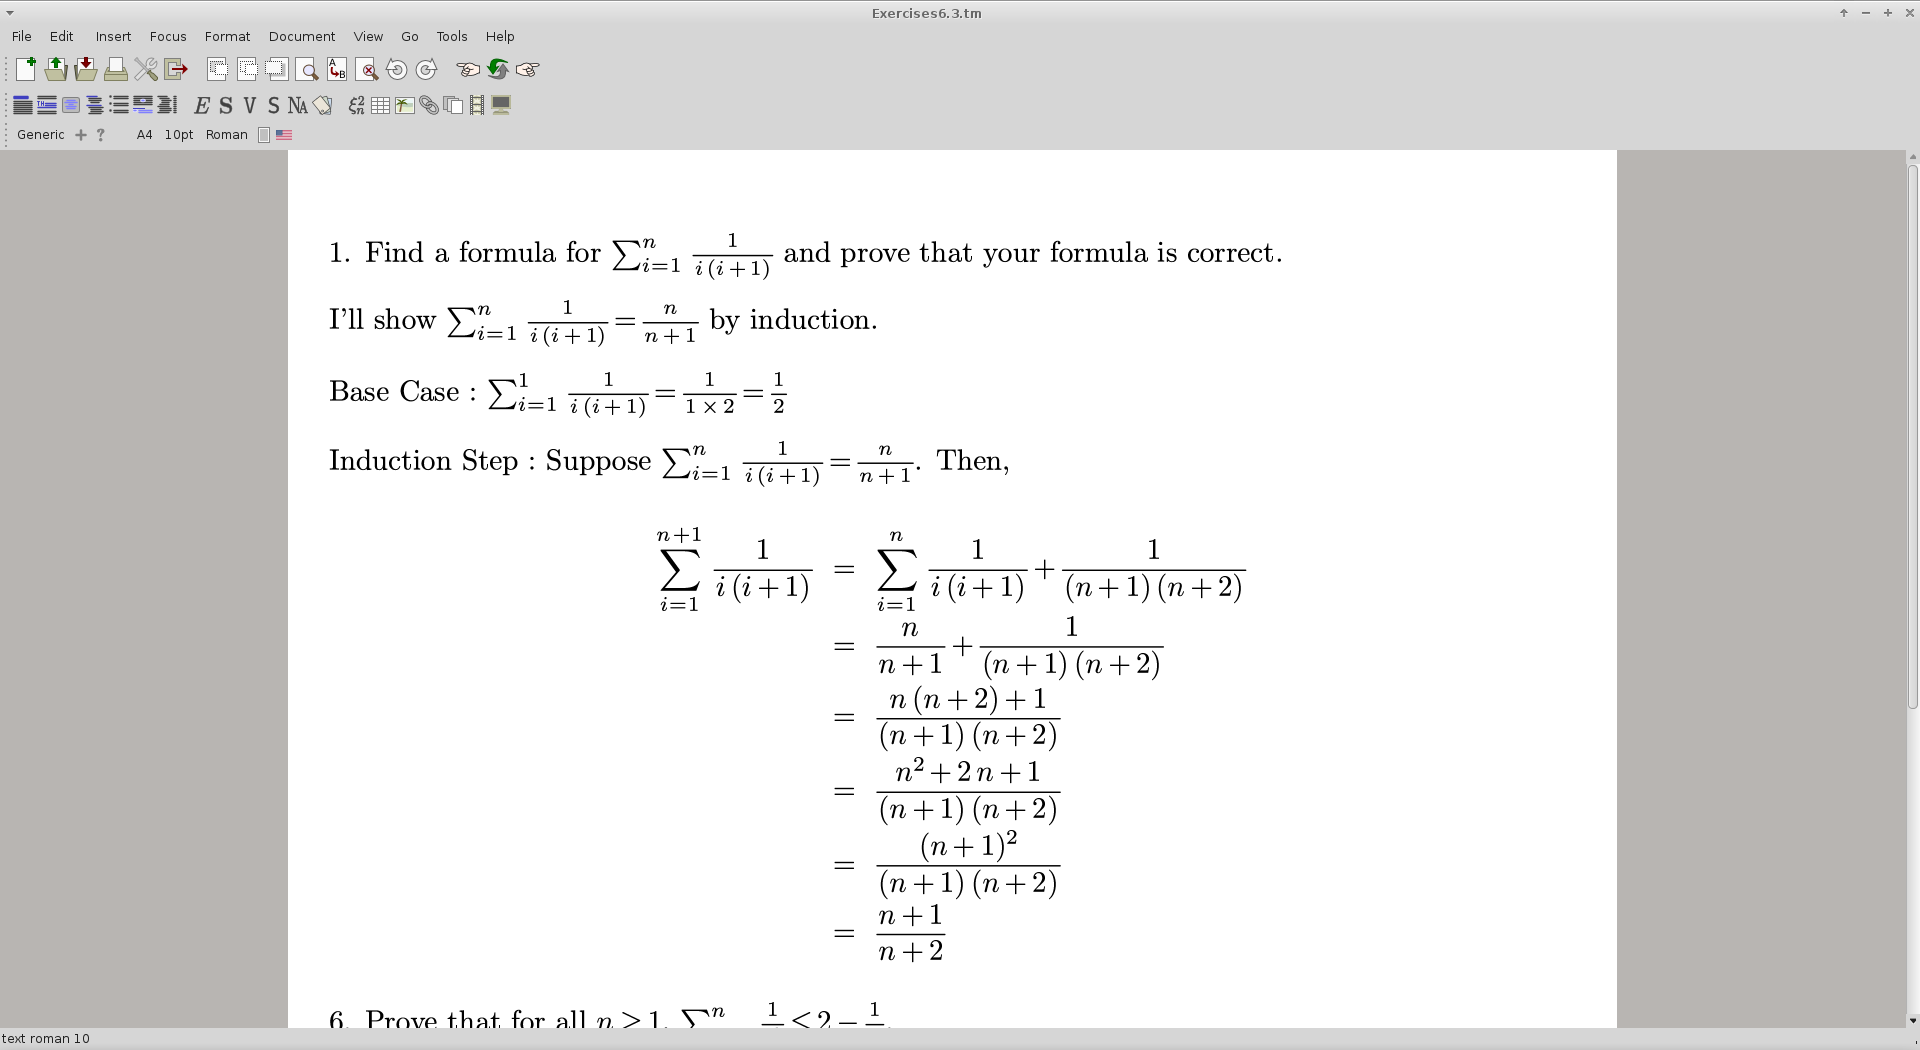The width and height of the screenshot is (1920, 1050).
Task: Toggle the page orientation icon
Action: coord(264,135)
